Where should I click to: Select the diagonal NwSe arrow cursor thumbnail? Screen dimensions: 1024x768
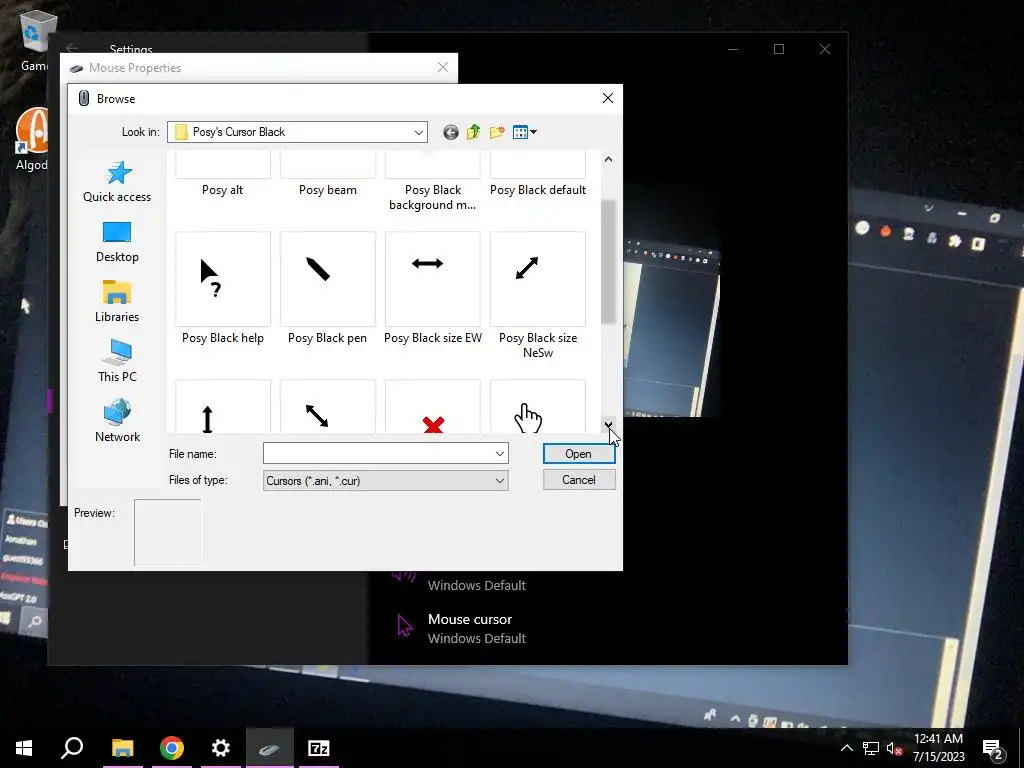pyautogui.click(x=328, y=406)
